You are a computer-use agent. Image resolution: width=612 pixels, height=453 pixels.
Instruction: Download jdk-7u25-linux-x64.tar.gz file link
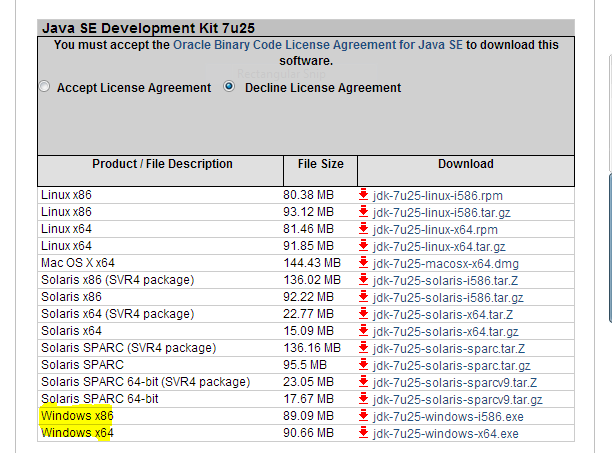439,247
